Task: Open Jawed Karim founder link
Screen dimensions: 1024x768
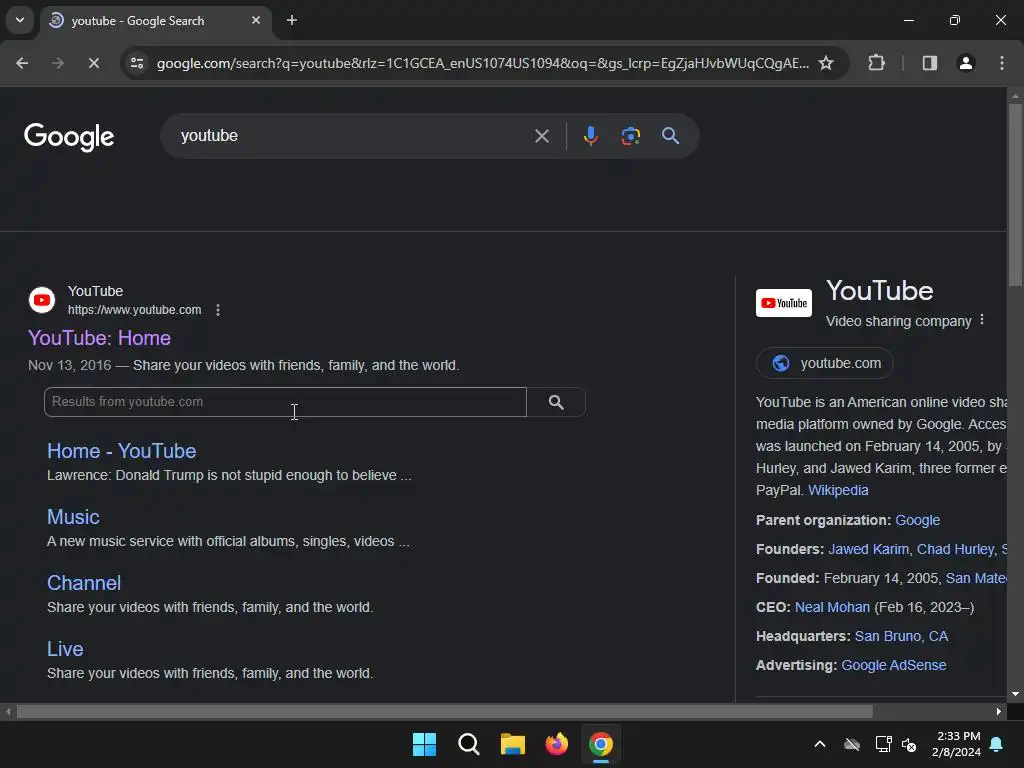Action: (869, 549)
